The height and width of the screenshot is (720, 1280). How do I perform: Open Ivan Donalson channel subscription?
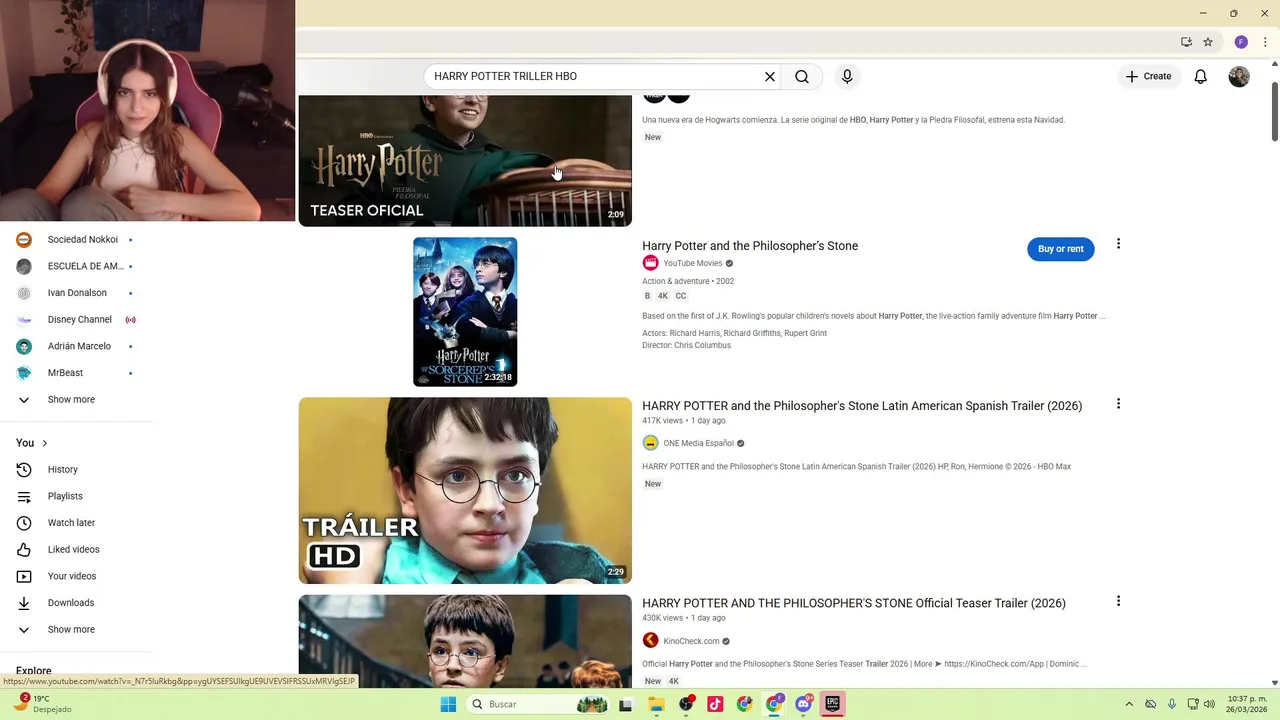click(x=77, y=293)
